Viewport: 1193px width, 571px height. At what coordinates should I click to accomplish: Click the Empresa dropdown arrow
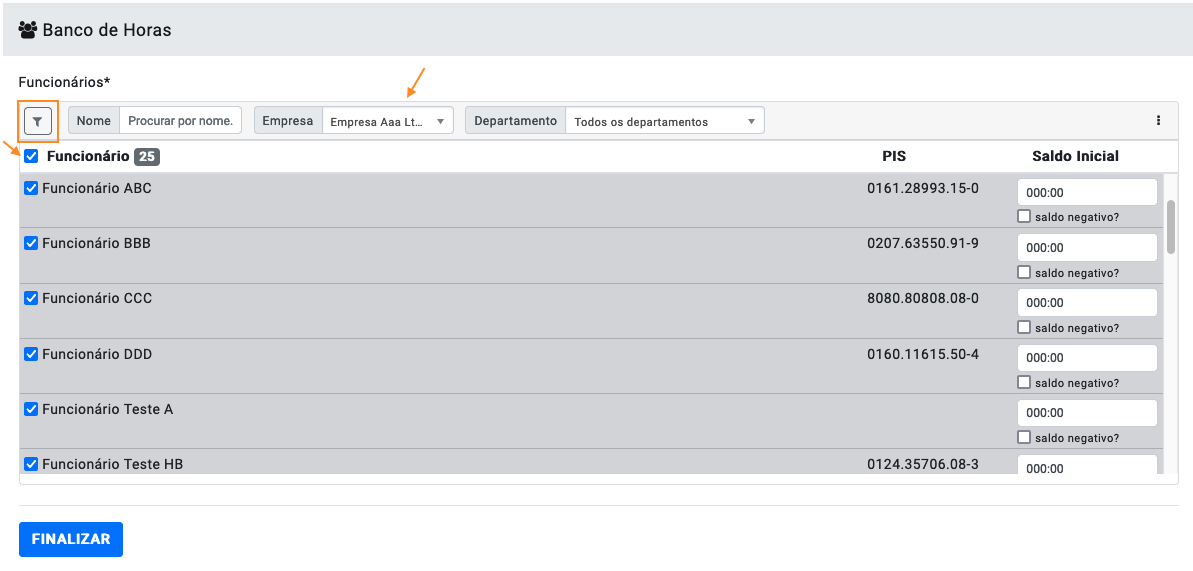click(440, 122)
